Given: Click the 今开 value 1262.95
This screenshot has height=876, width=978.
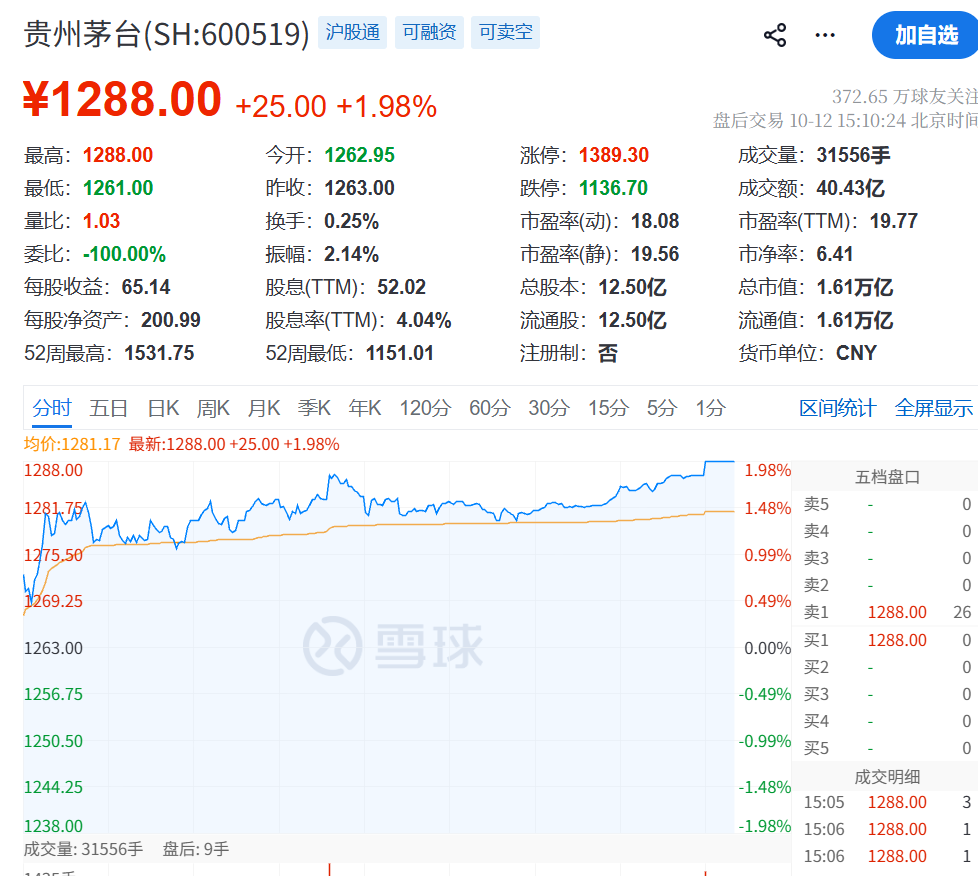Looking at the screenshot, I should (x=359, y=155).
